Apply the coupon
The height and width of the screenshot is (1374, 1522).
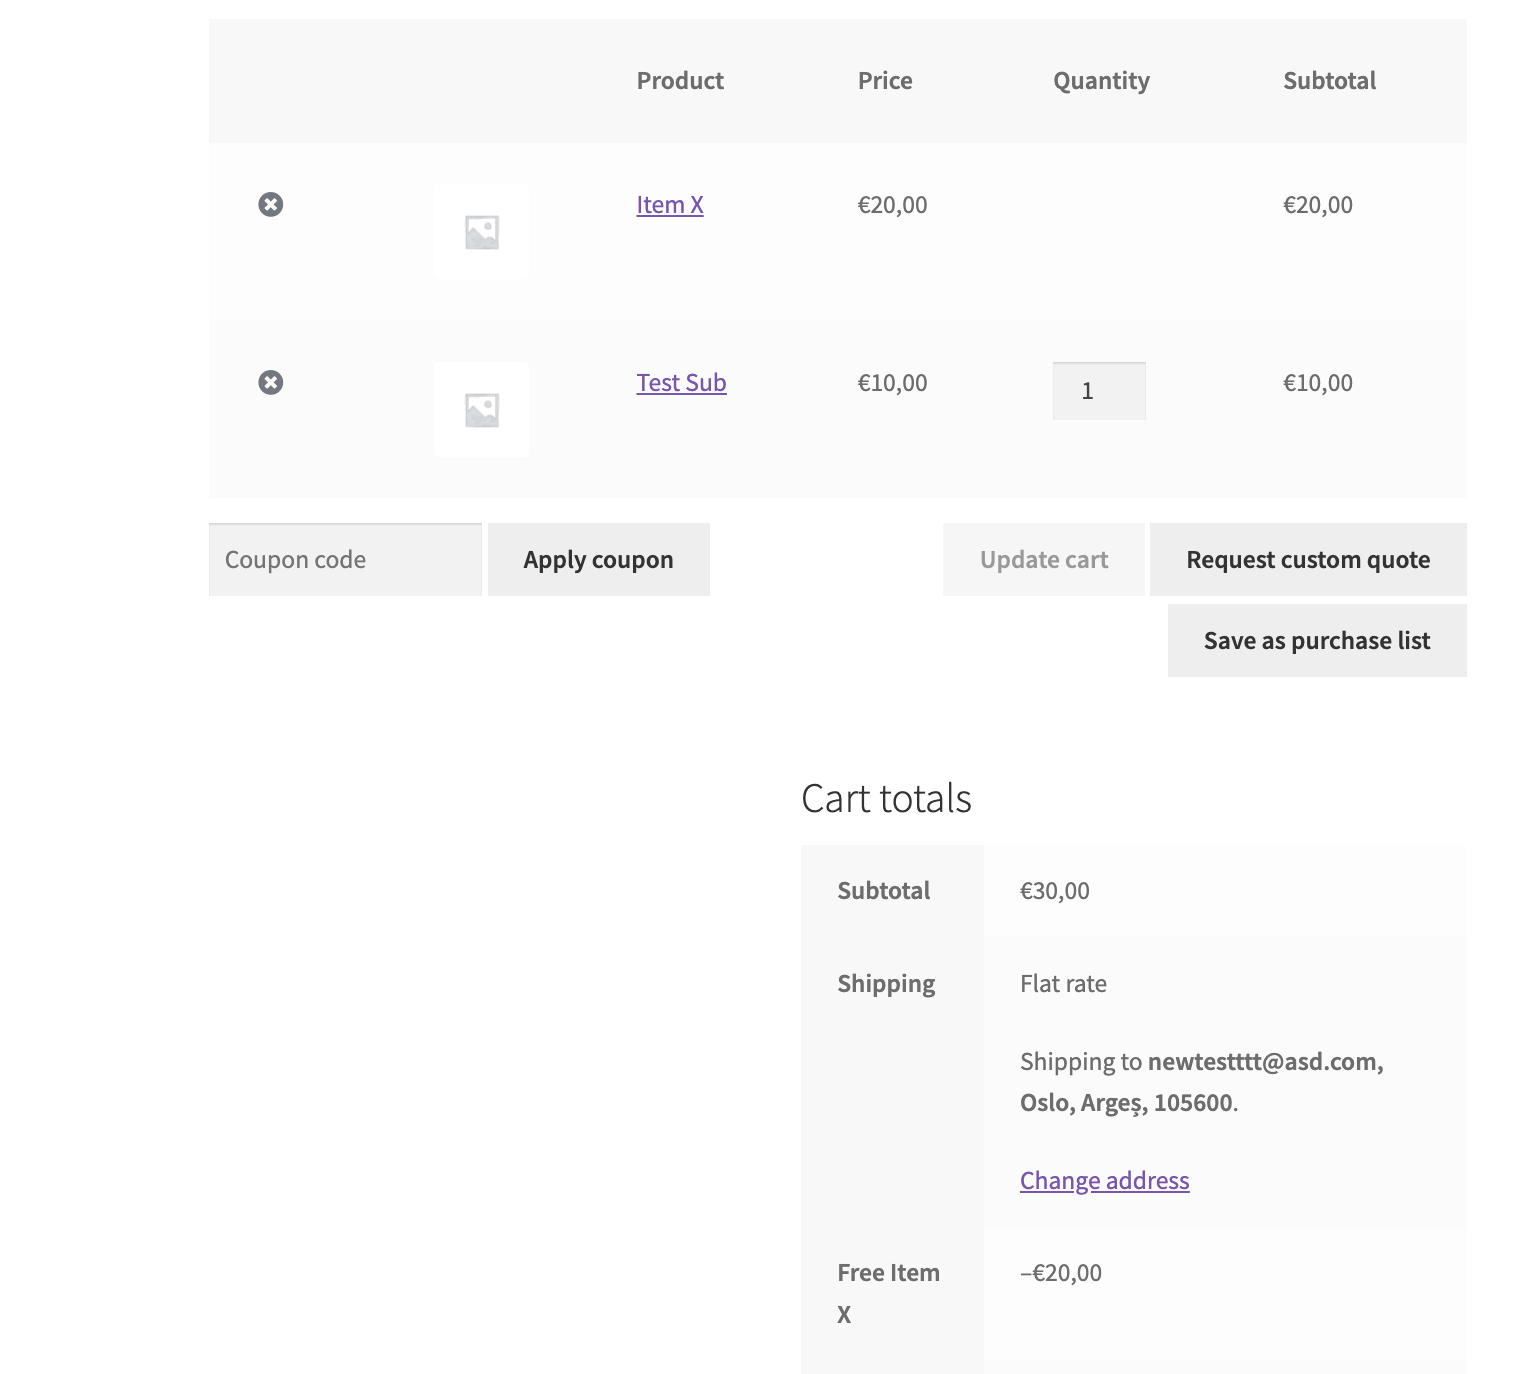(x=599, y=560)
